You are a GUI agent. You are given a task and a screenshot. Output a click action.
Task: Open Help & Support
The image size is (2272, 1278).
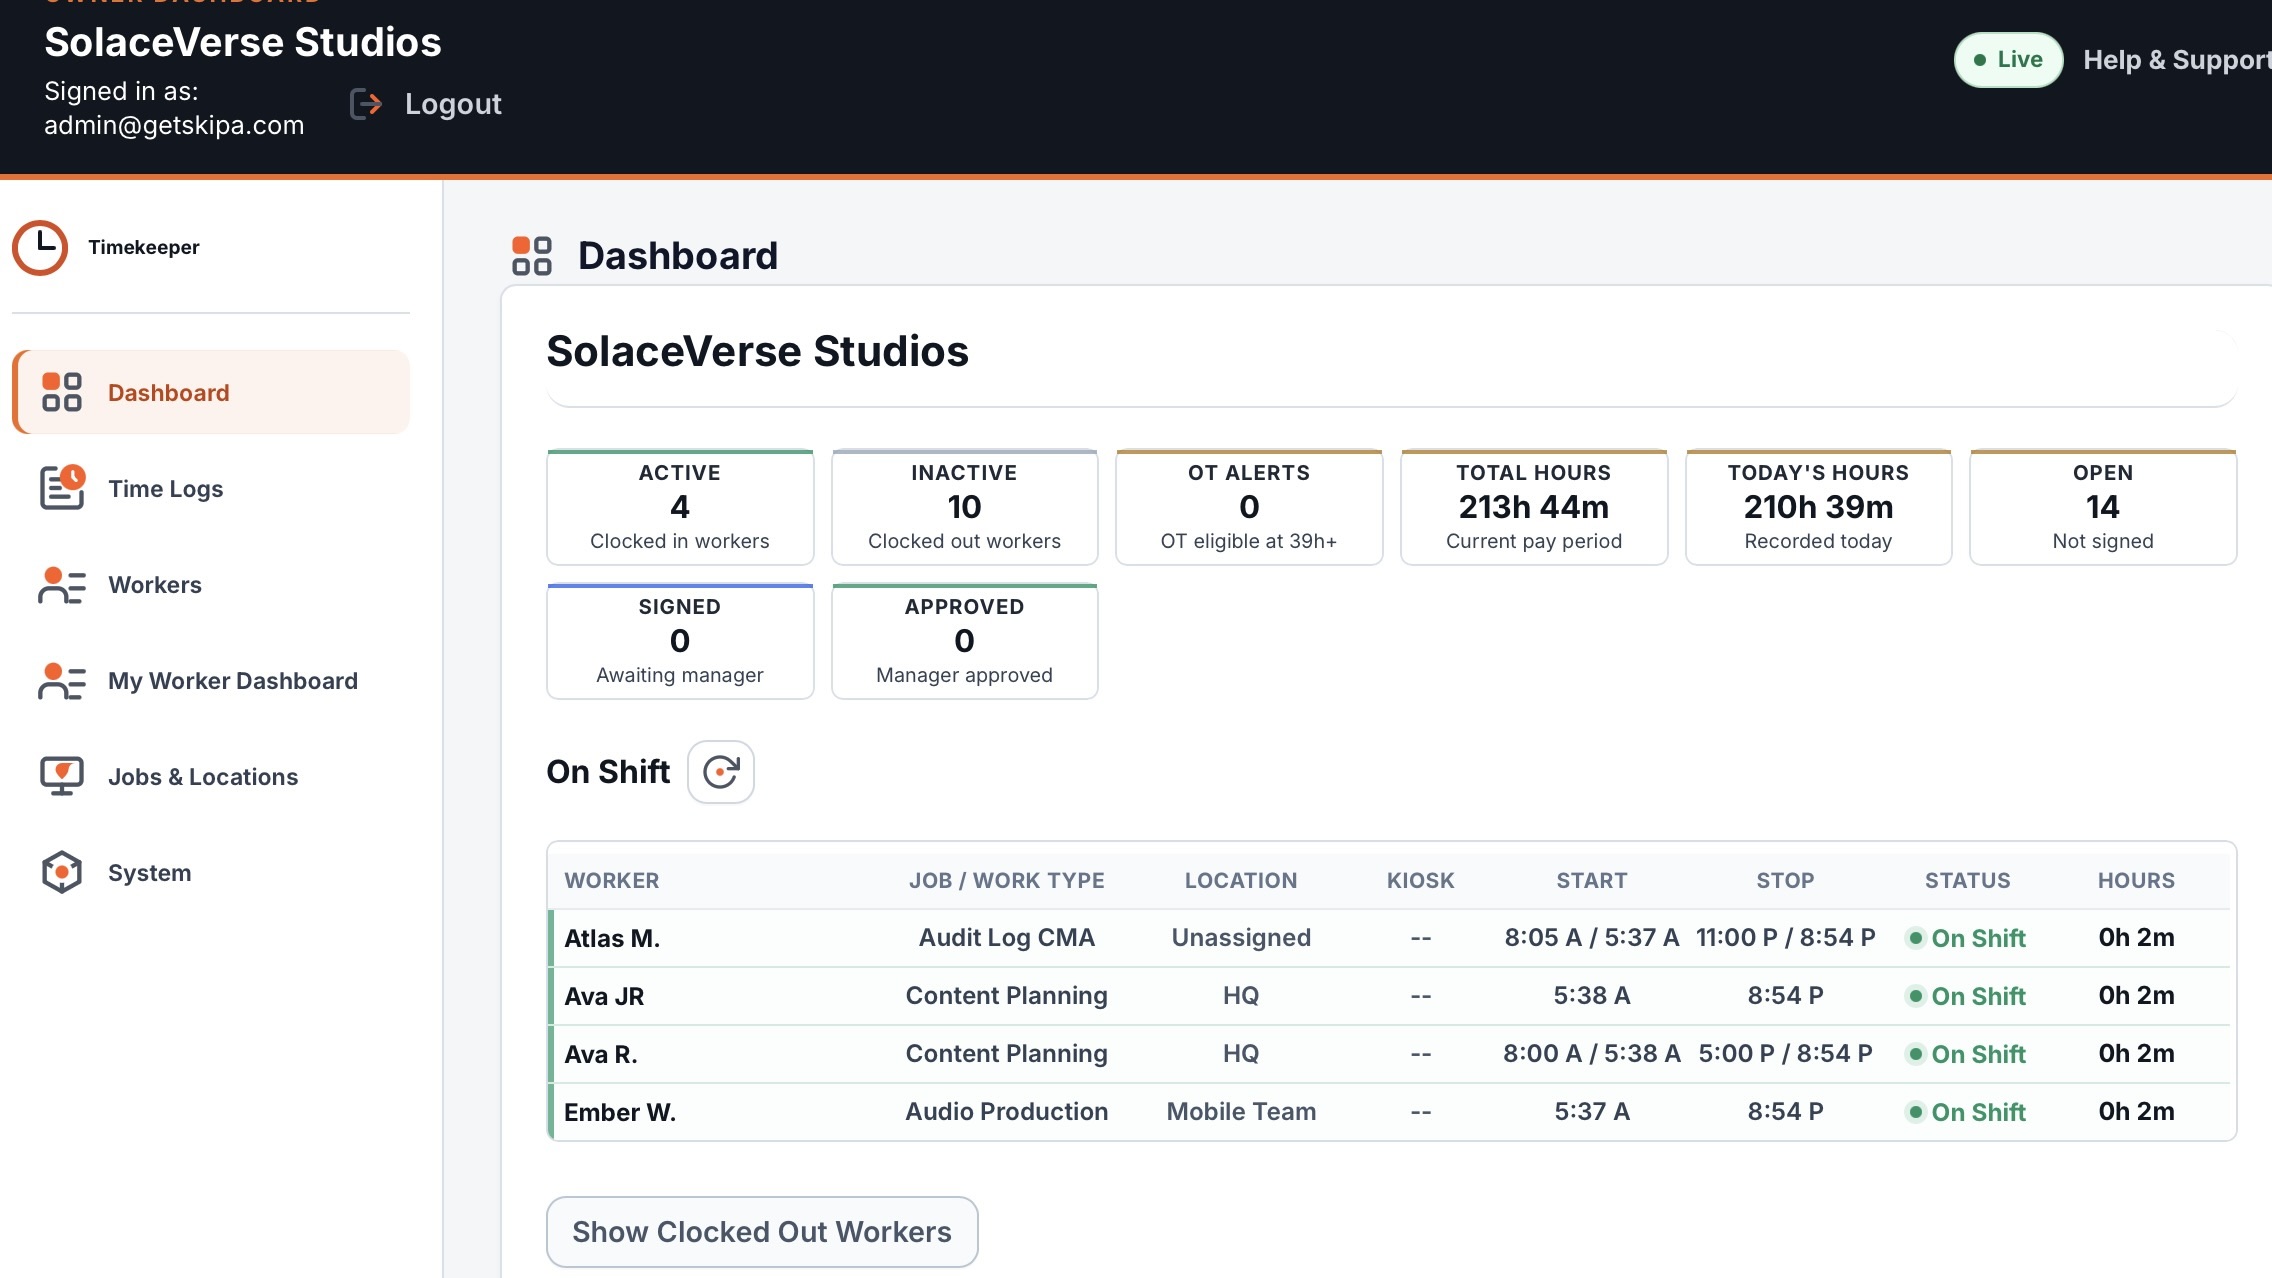click(2177, 60)
